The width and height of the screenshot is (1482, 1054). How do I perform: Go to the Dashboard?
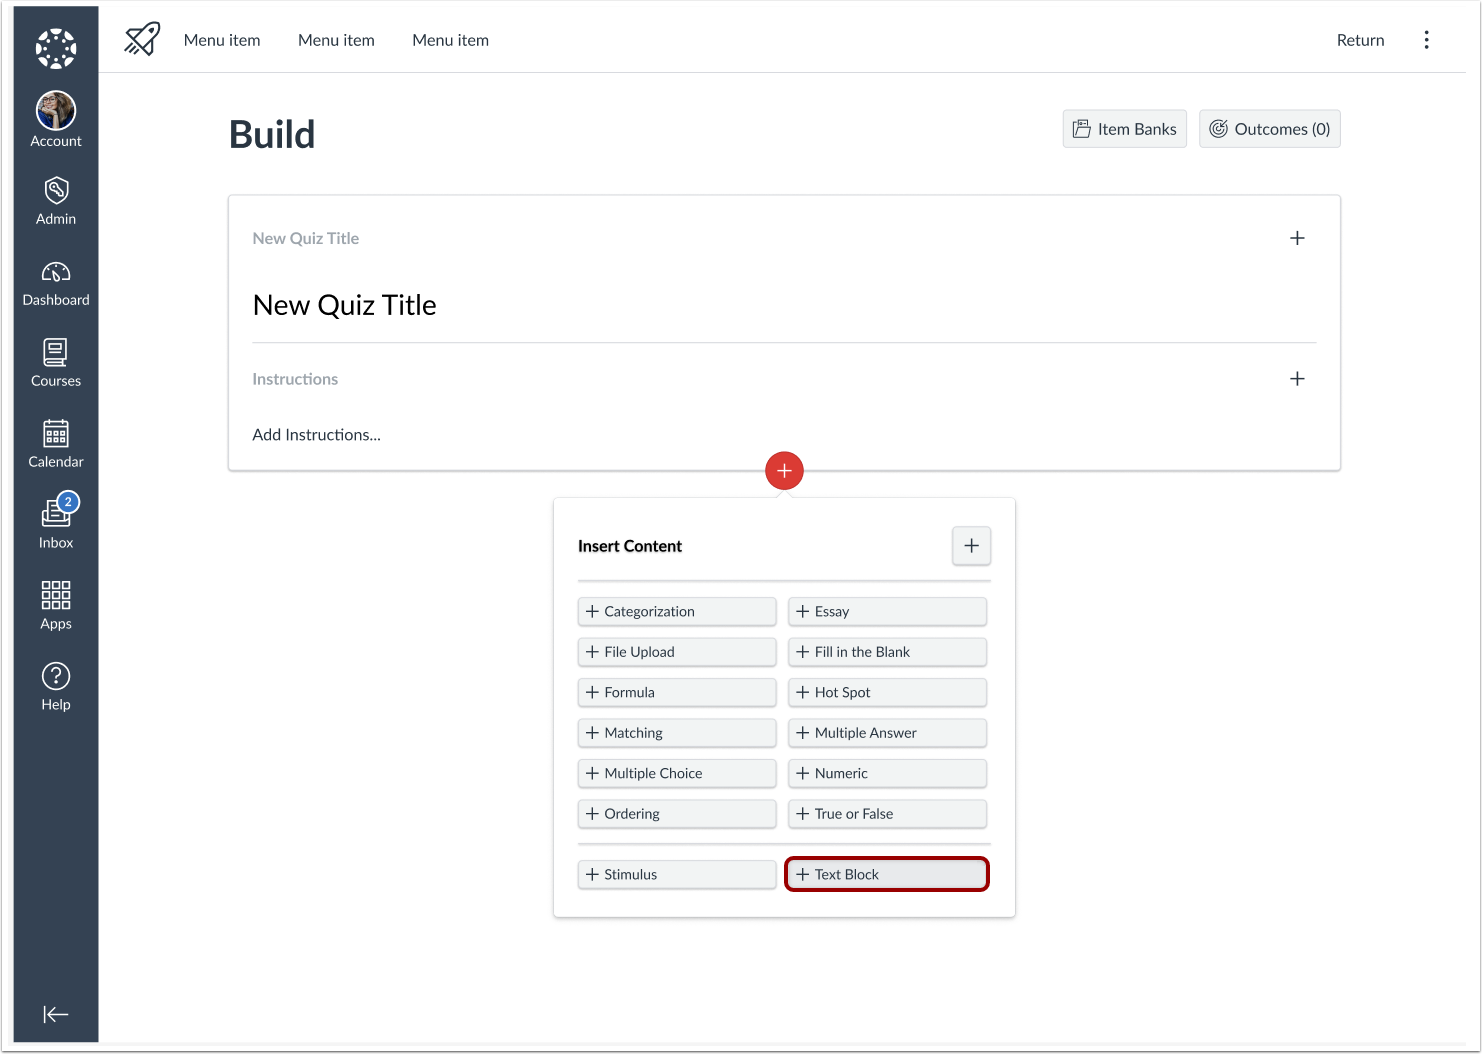55,281
